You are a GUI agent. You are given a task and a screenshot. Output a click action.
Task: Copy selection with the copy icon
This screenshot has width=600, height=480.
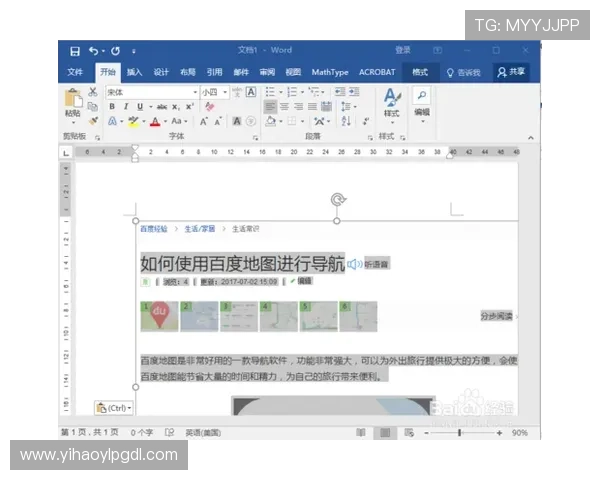[93, 106]
